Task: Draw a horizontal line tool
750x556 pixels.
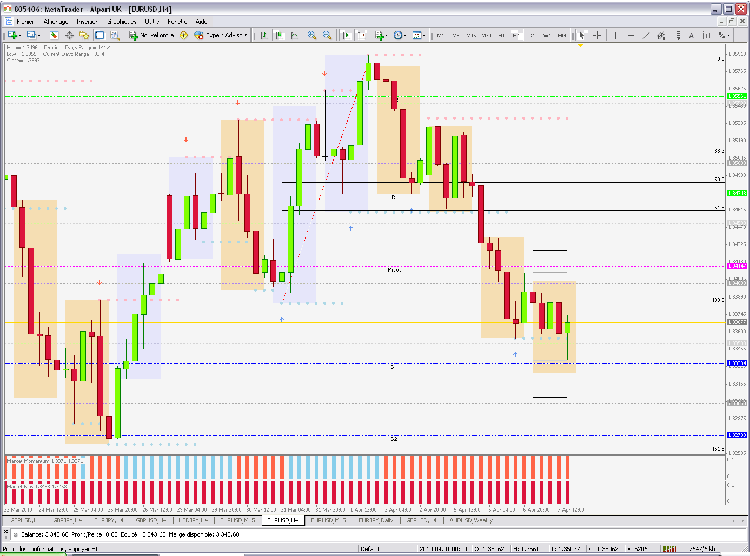Action: (x=631, y=35)
